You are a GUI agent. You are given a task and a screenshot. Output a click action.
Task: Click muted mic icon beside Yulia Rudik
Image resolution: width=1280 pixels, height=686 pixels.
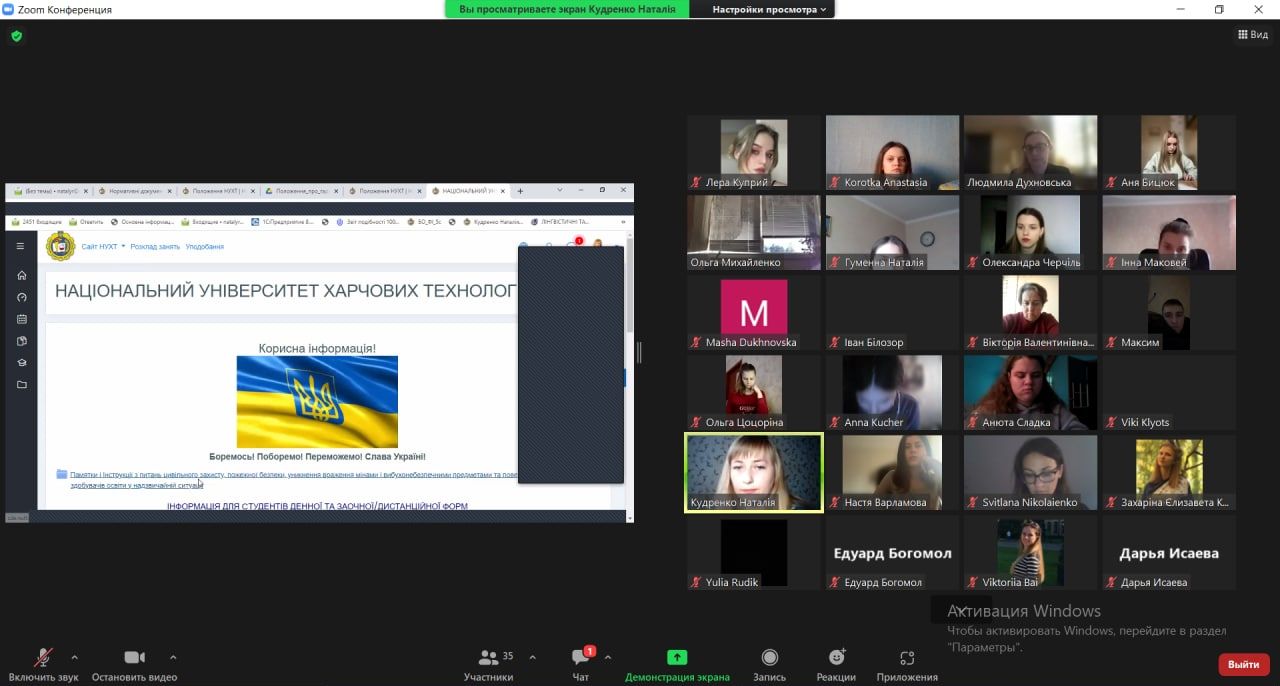click(696, 582)
